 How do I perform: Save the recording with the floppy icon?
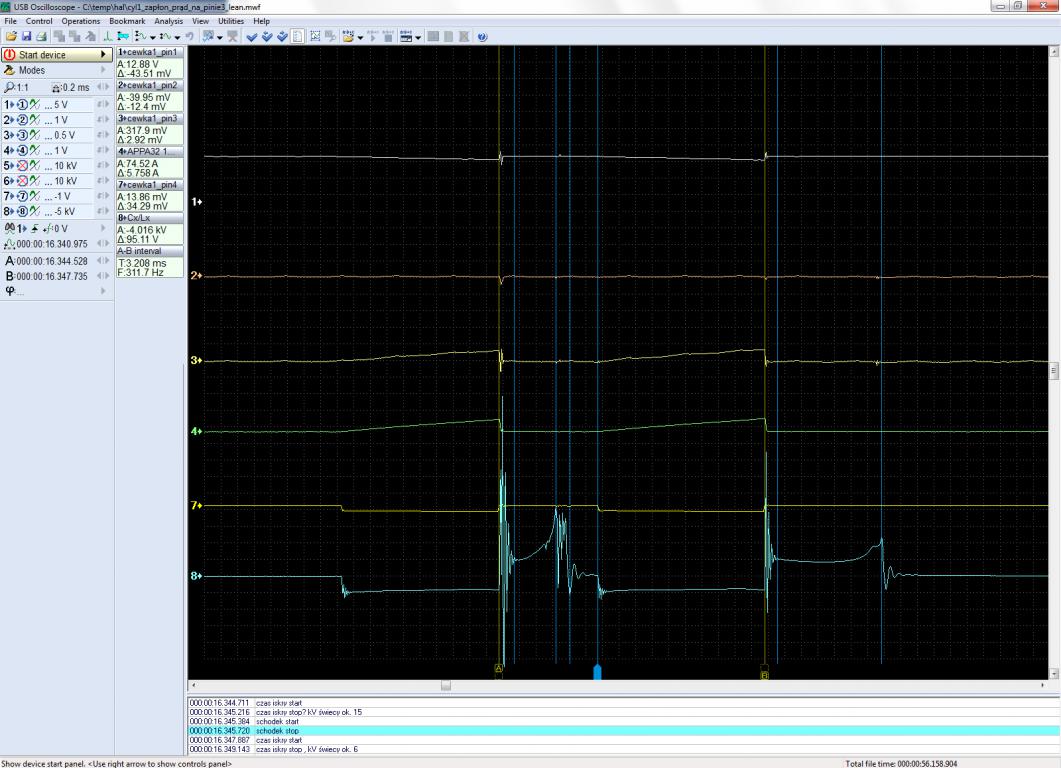coord(26,37)
